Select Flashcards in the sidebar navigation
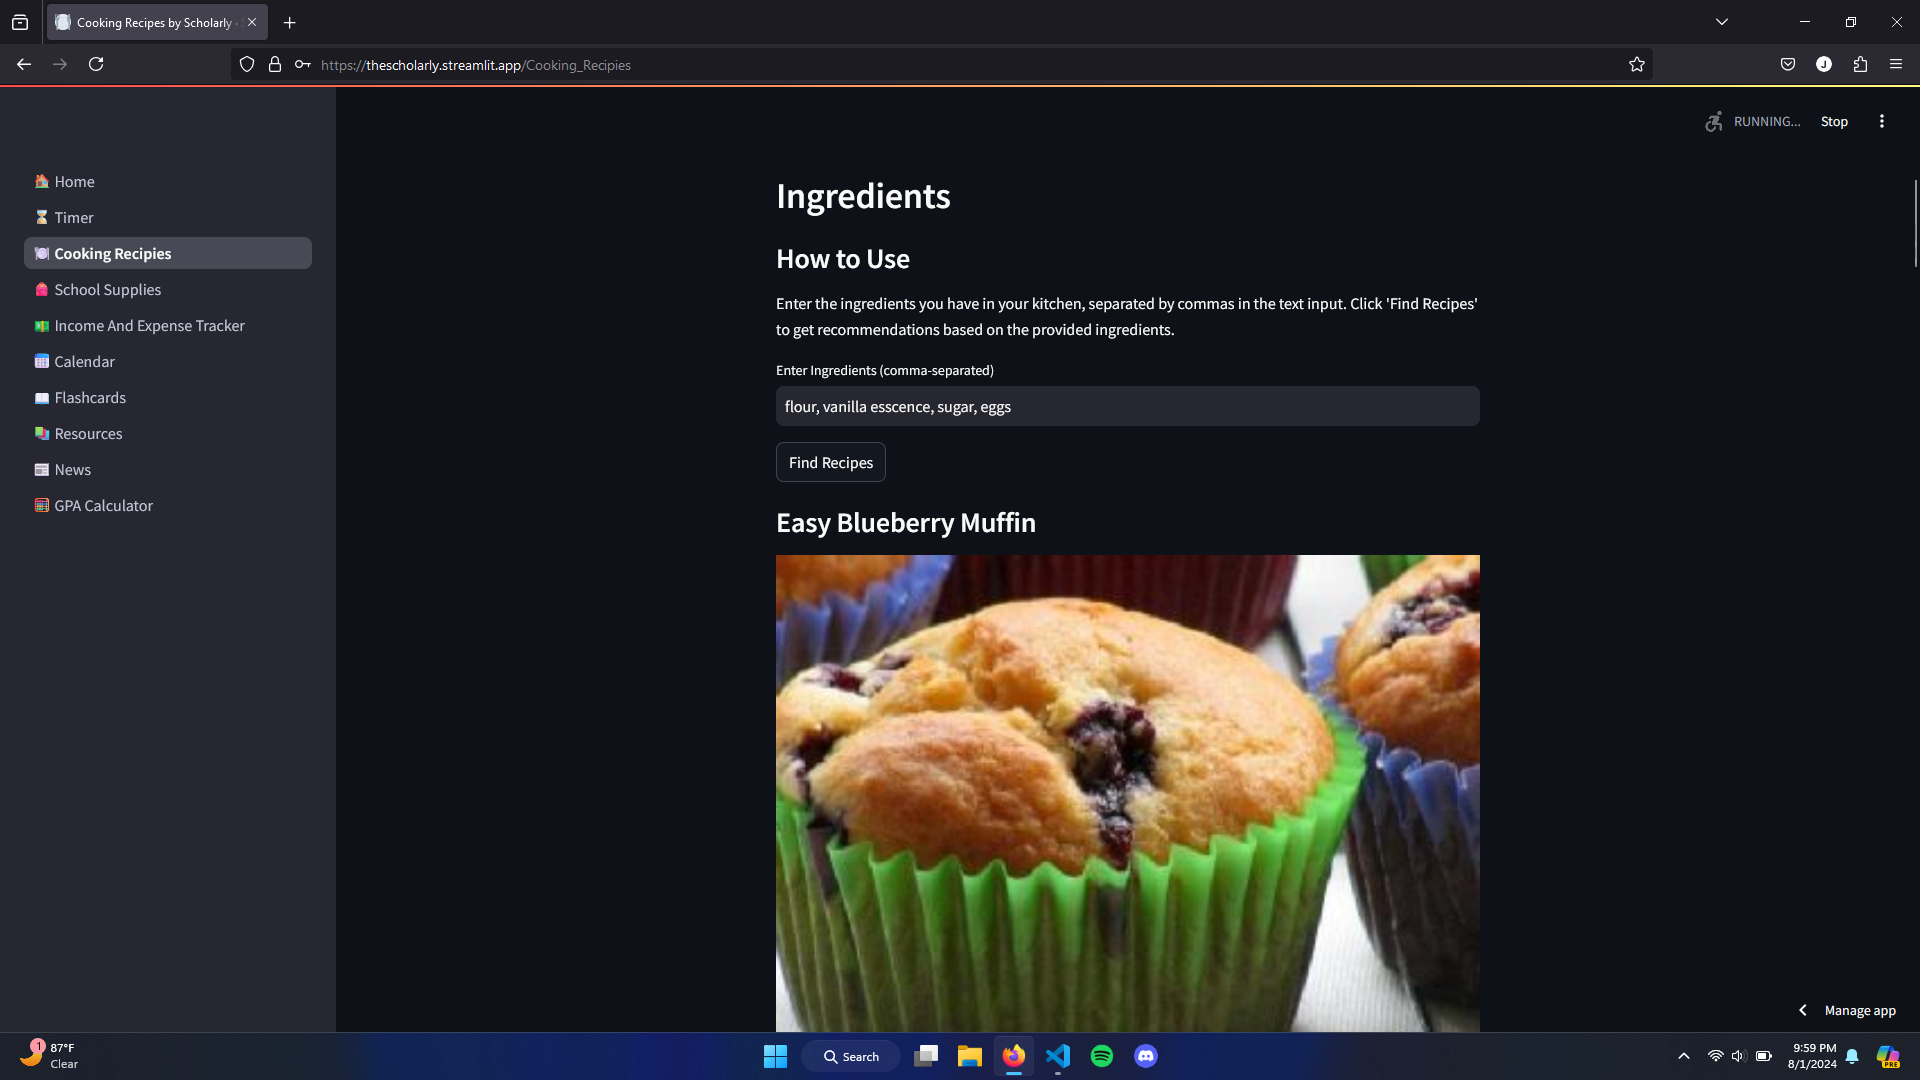The image size is (1920, 1080). pyautogui.click(x=90, y=398)
